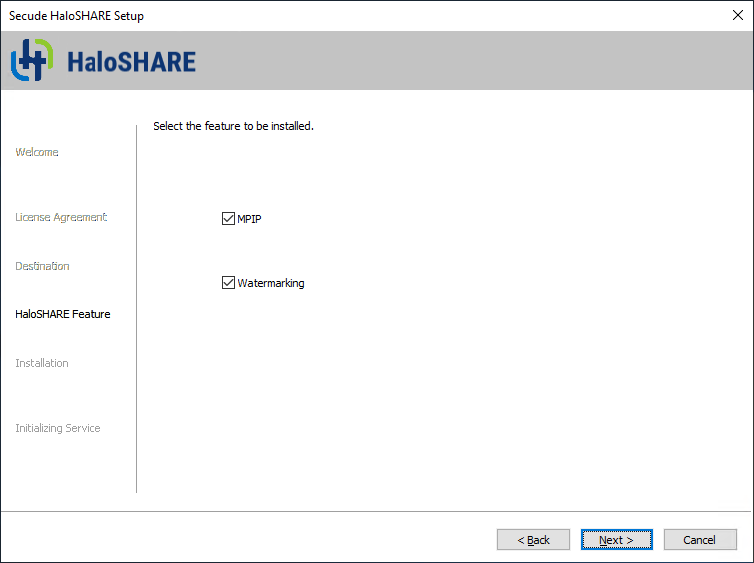This screenshot has width=754, height=563.
Task: Click the Installation step in sidebar
Action: click(42, 363)
